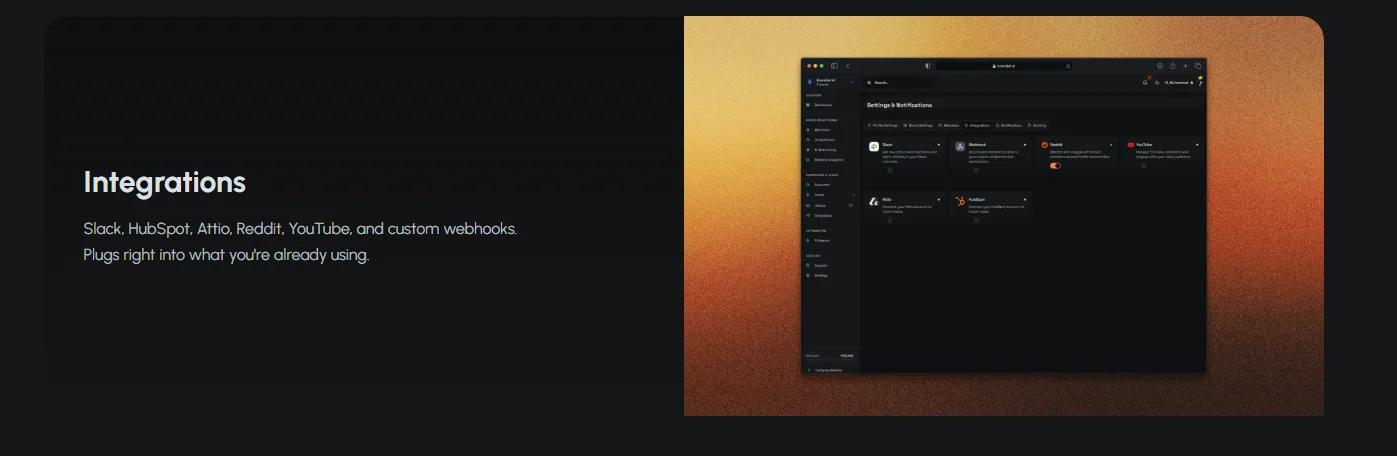Enable the Slack integration toggle

click(x=889, y=170)
